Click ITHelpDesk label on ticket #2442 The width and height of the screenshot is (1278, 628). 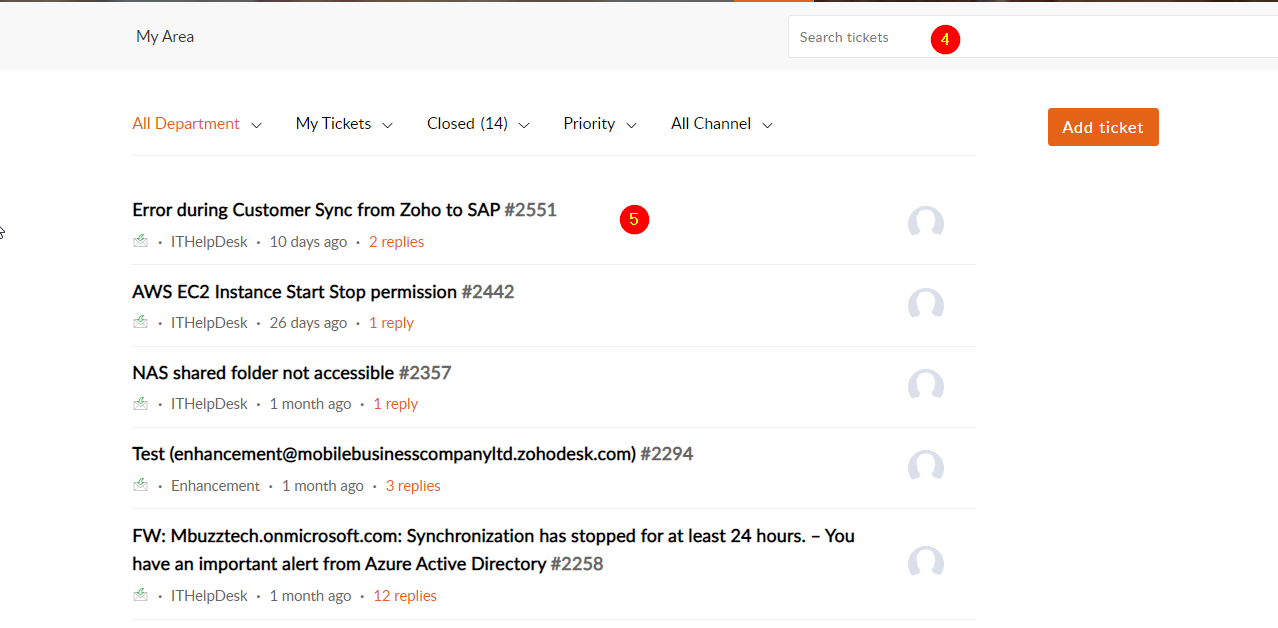click(x=209, y=323)
